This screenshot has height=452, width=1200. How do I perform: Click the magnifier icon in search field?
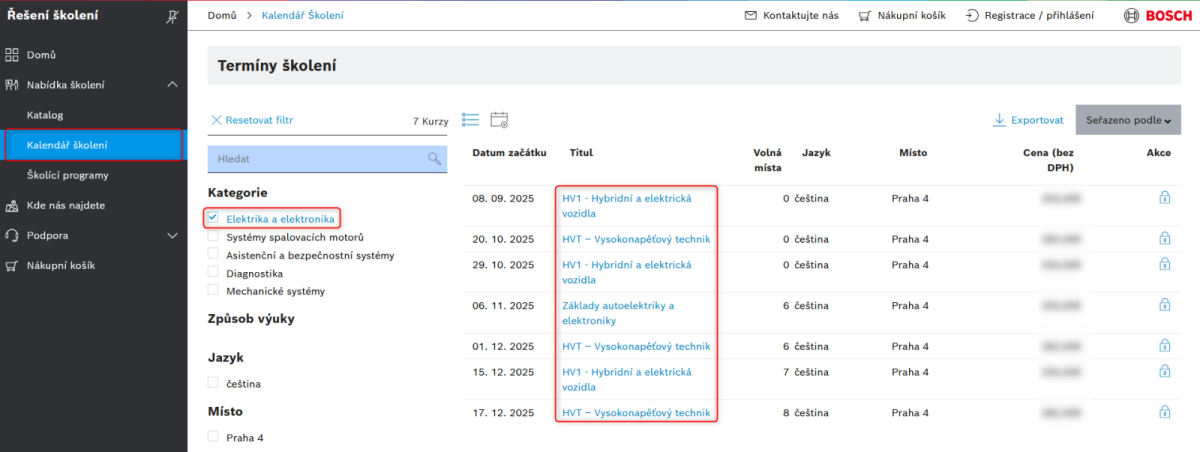[434, 159]
